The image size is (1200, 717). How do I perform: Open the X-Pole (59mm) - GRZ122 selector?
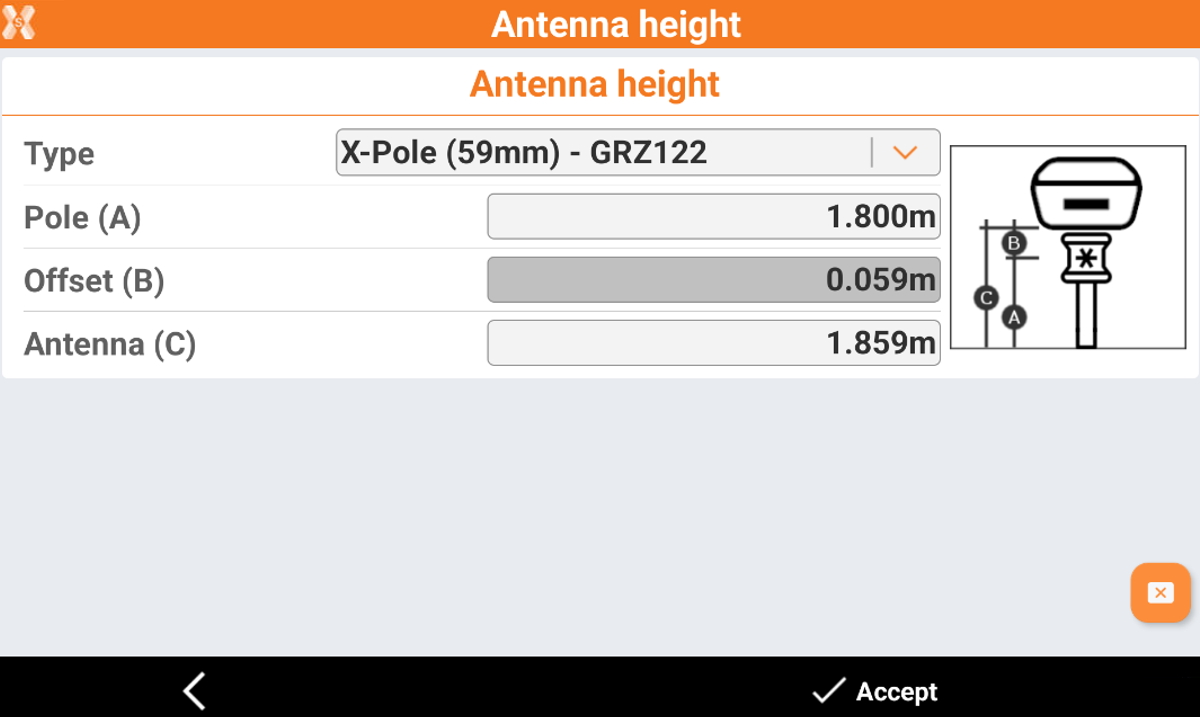(x=600, y=152)
